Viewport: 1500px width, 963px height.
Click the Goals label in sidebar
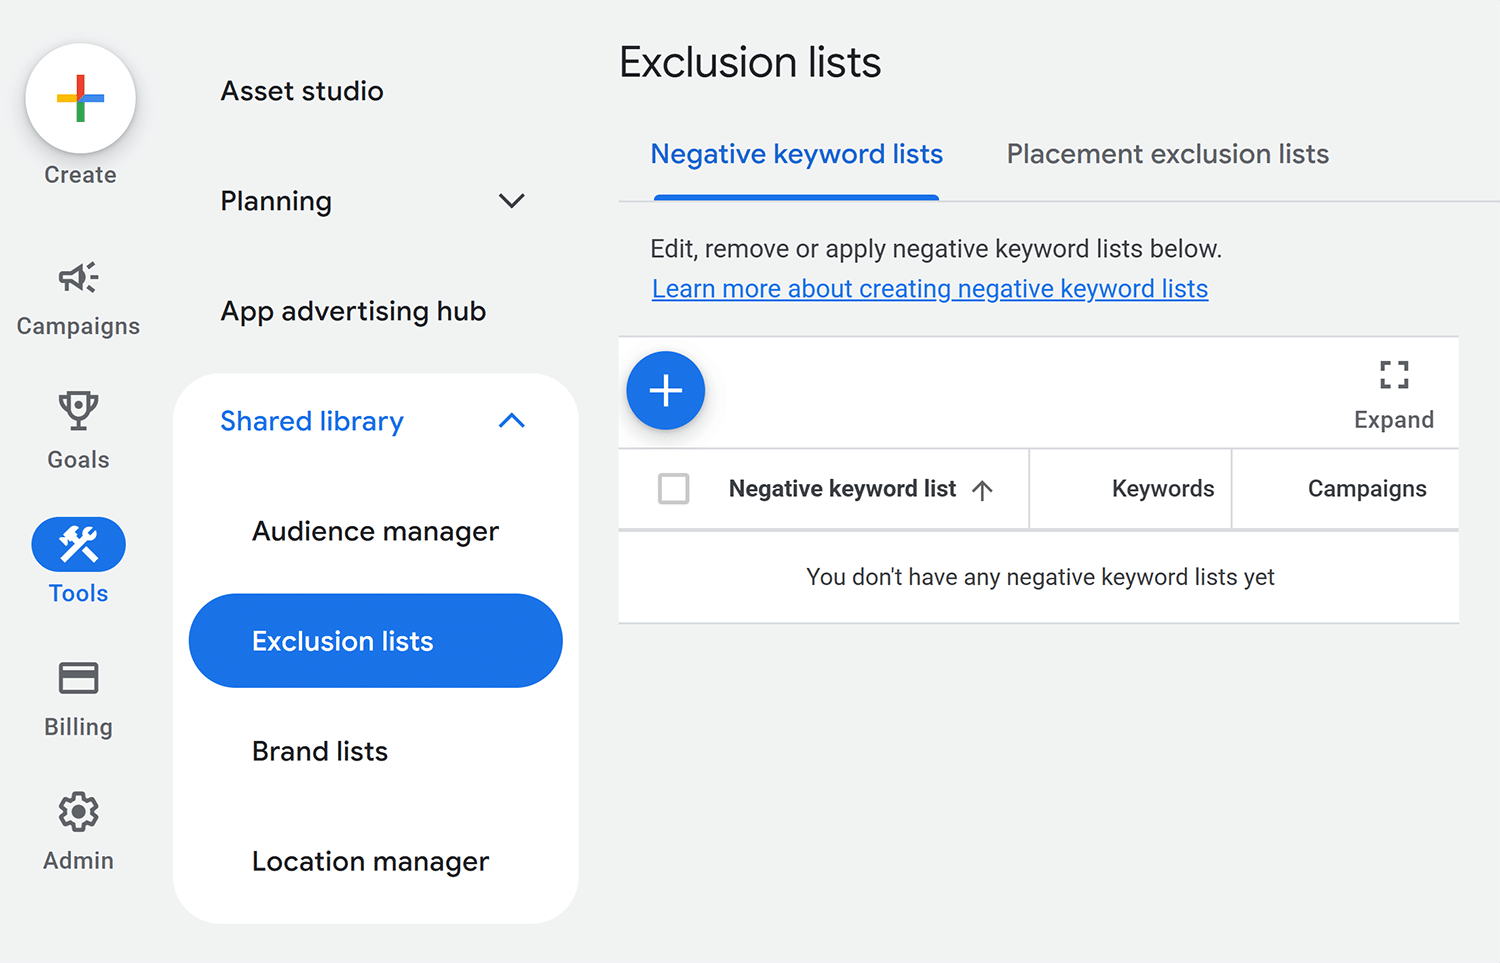(x=78, y=460)
